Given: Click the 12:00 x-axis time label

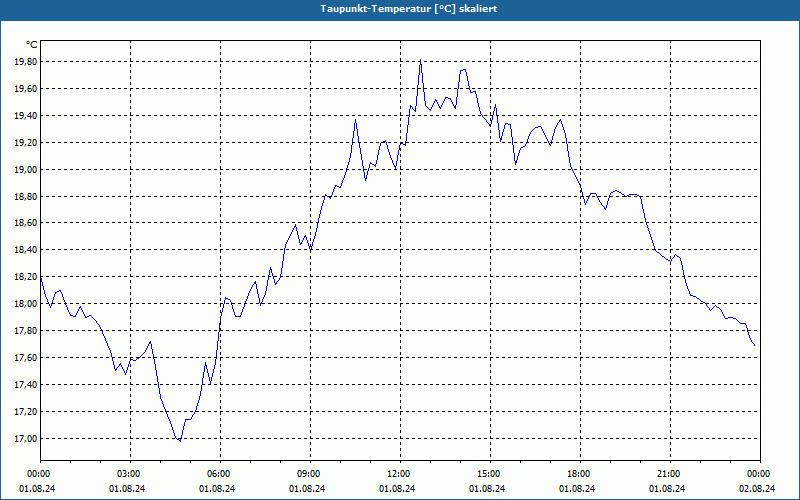Looking at the screenshot, I should pyautogui.click(x=398, y=474).
